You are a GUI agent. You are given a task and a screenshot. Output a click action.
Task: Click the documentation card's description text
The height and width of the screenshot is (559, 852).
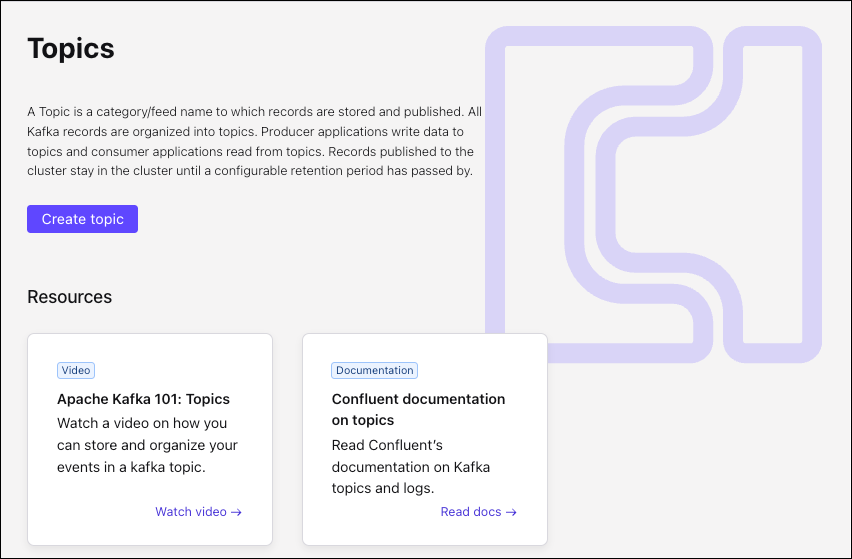411,466
